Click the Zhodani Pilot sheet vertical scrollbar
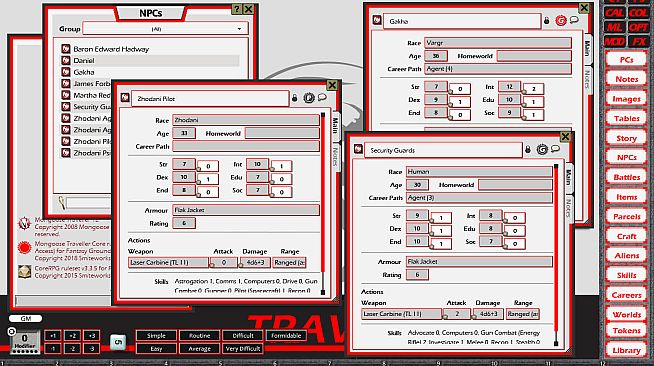The image size is (654, 366). coord(323,203)
